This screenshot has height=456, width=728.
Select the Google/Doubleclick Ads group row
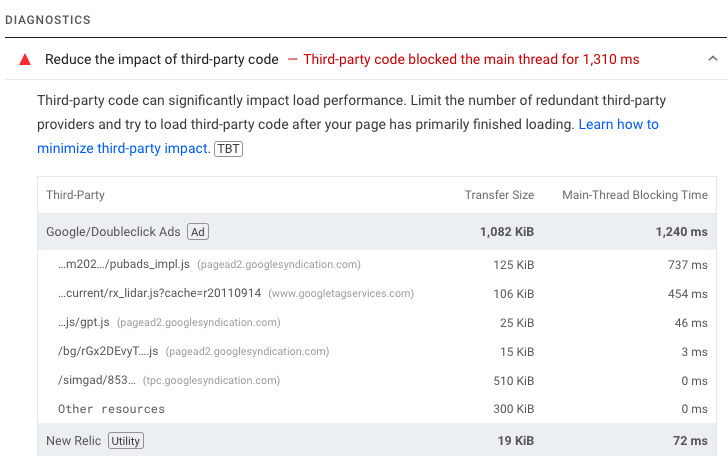tap(113, 232)
